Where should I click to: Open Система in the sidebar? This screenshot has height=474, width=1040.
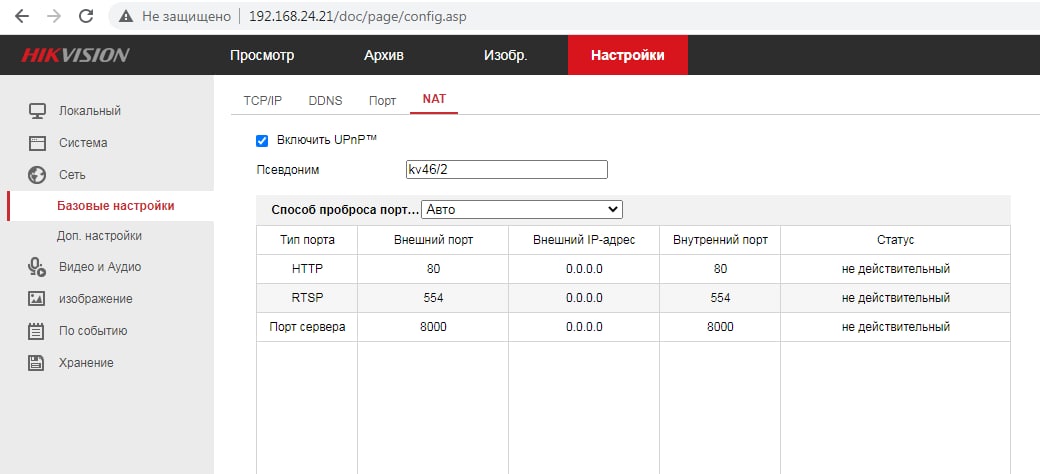83,143
